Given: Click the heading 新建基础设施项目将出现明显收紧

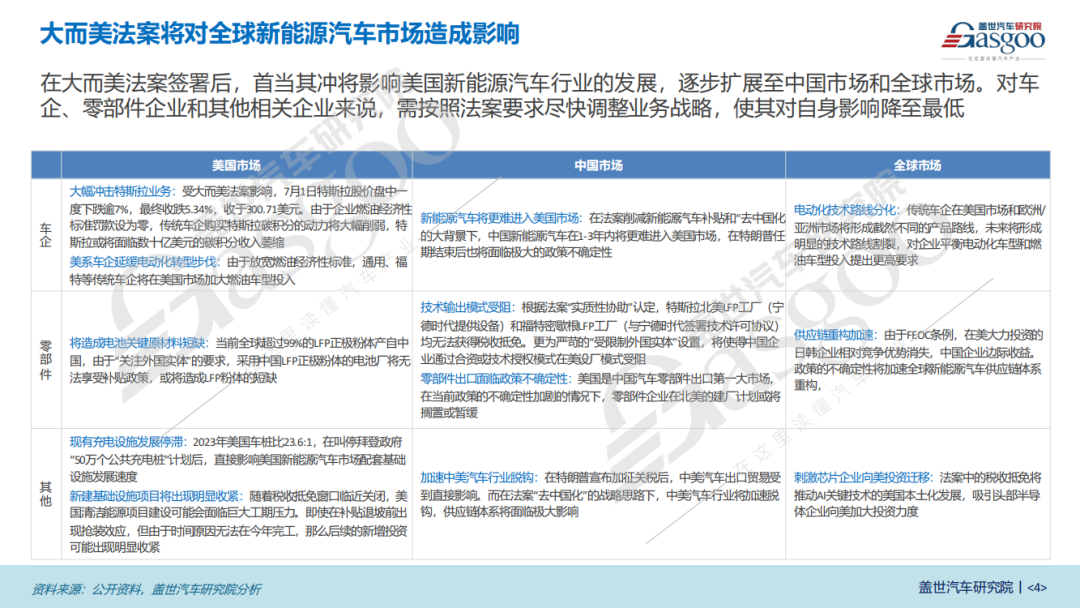Looking at the screenshot, I should pyautogui.click(x=156, y=496).
